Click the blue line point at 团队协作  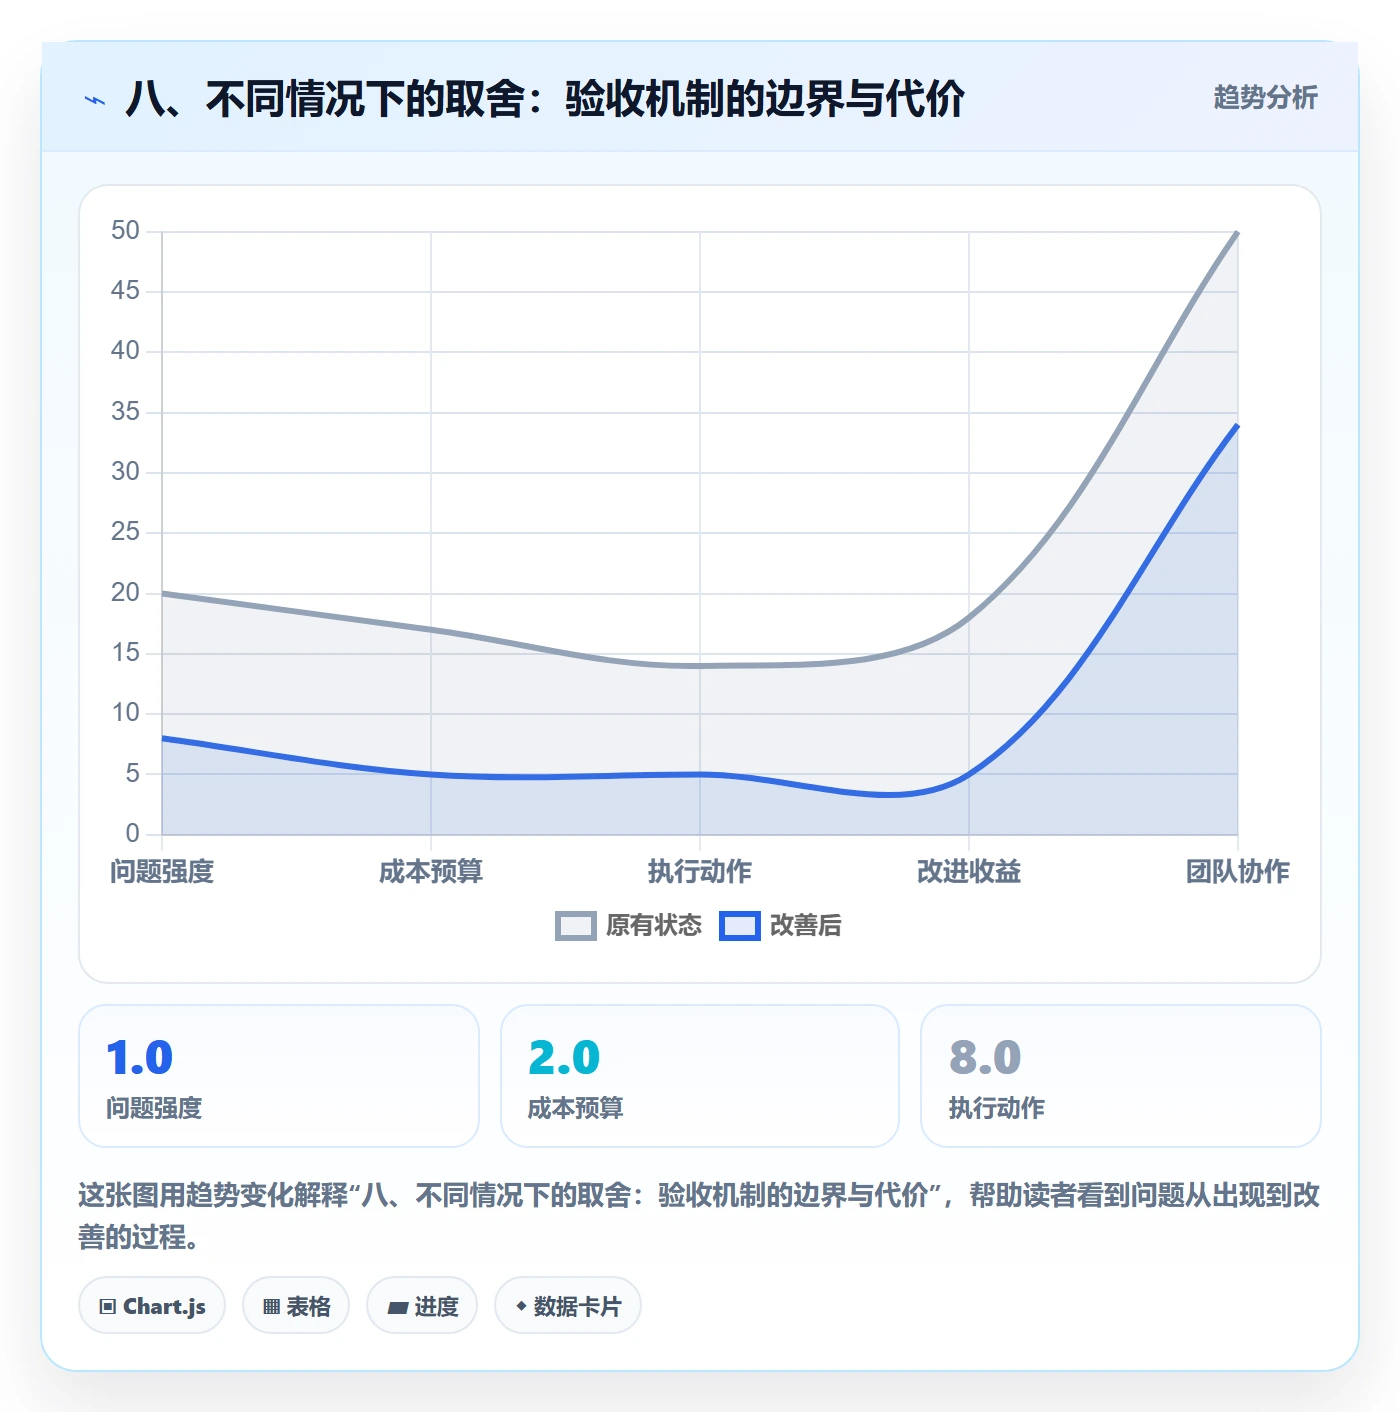[x=1238, y=425]
